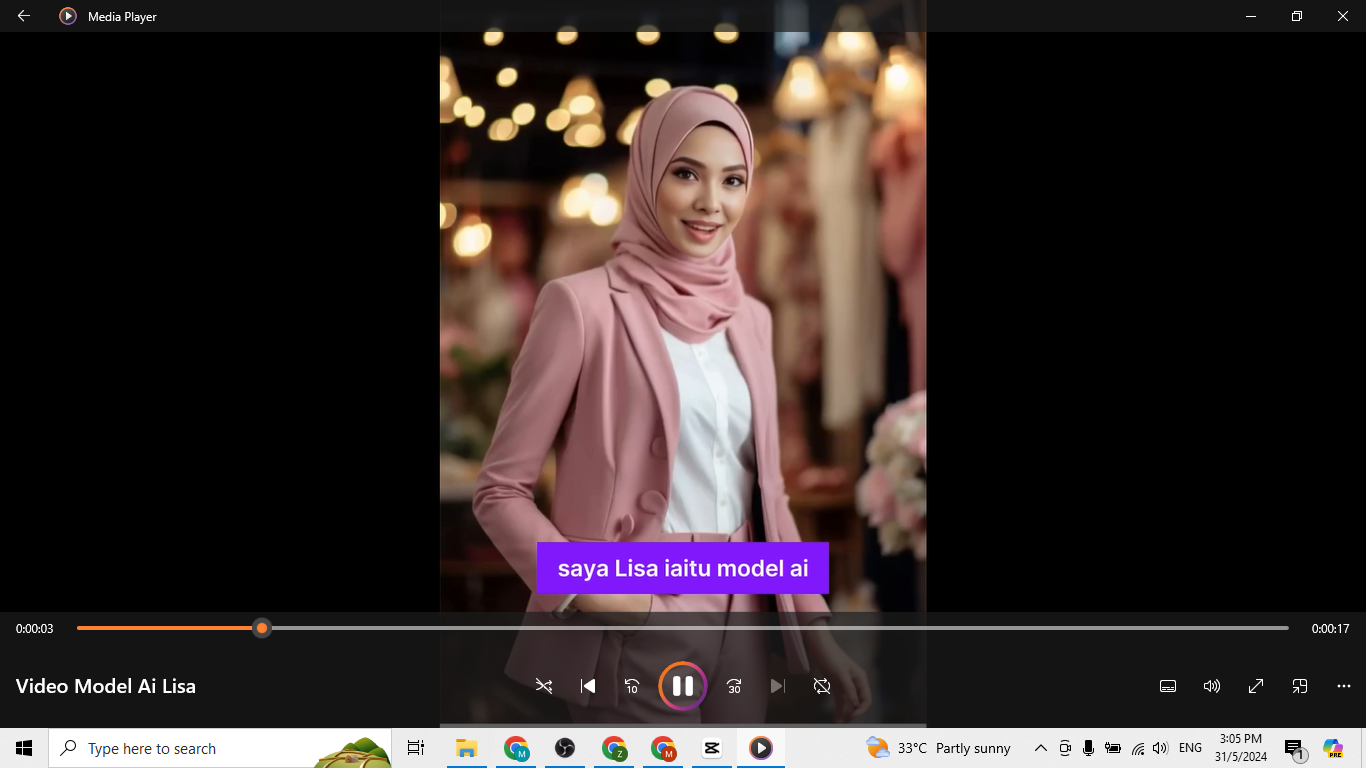Toggle shuffle playback
The height and width of the screenshot is (768, 1366).
(x=544, y=686)
